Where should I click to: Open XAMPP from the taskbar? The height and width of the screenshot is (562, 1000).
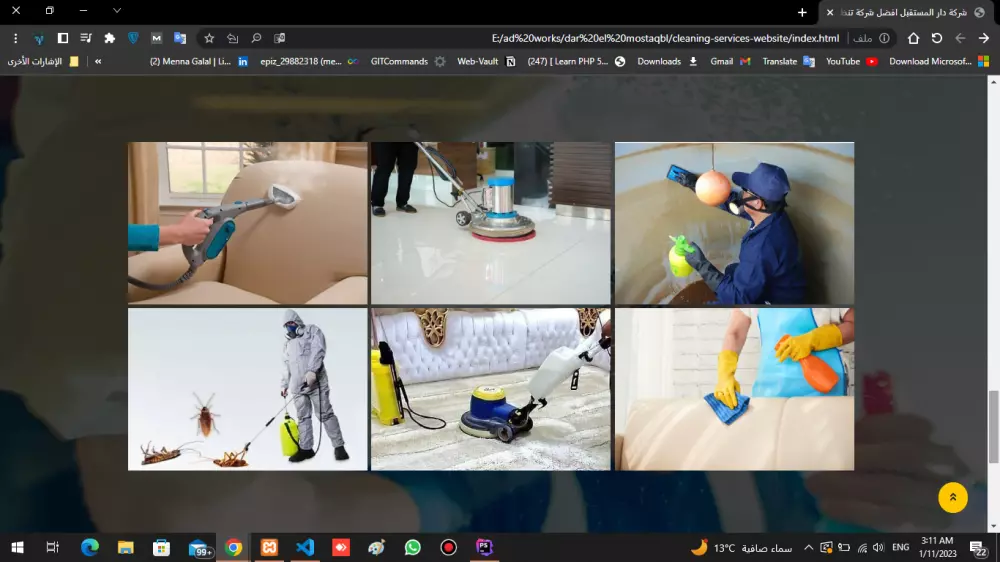(269, 547)
